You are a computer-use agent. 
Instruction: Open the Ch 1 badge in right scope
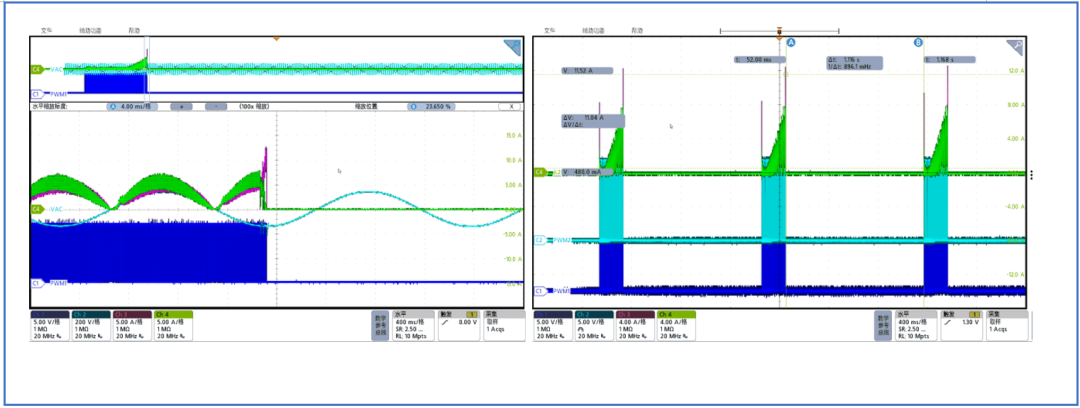coord(552,325)
